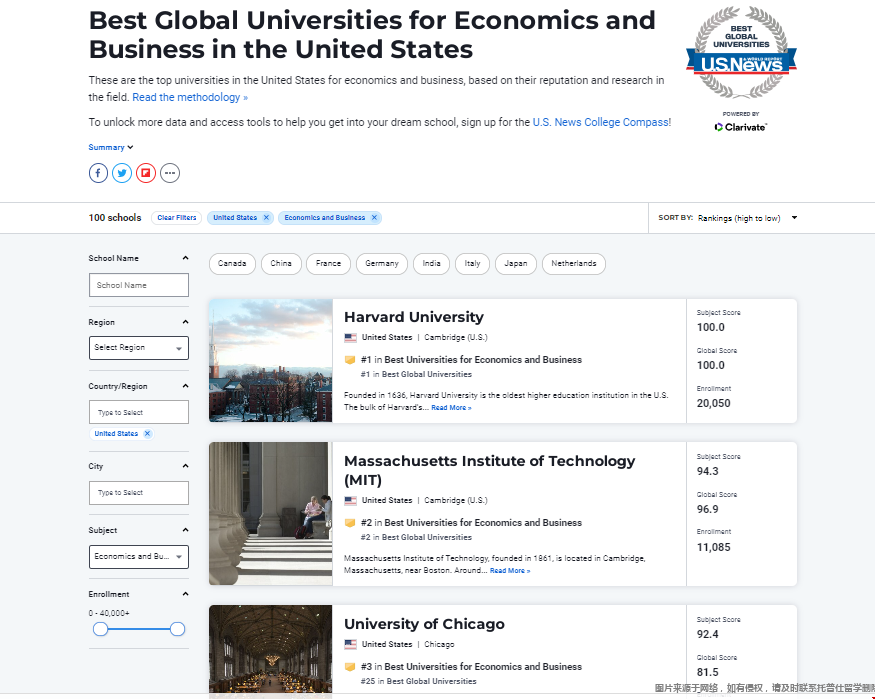This screenshot has width=875, height=699.
Task: Click the Clear Filters button
Action: 176,218
